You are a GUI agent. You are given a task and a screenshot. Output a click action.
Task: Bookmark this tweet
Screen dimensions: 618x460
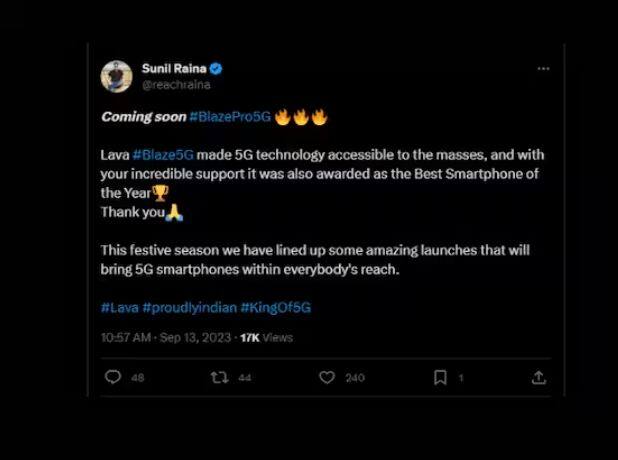440,377
